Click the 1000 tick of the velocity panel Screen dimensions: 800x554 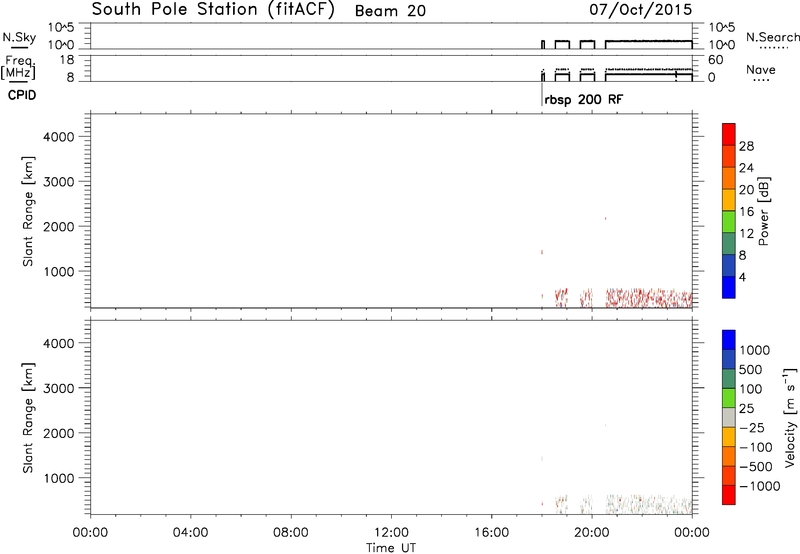click(58, 478)
